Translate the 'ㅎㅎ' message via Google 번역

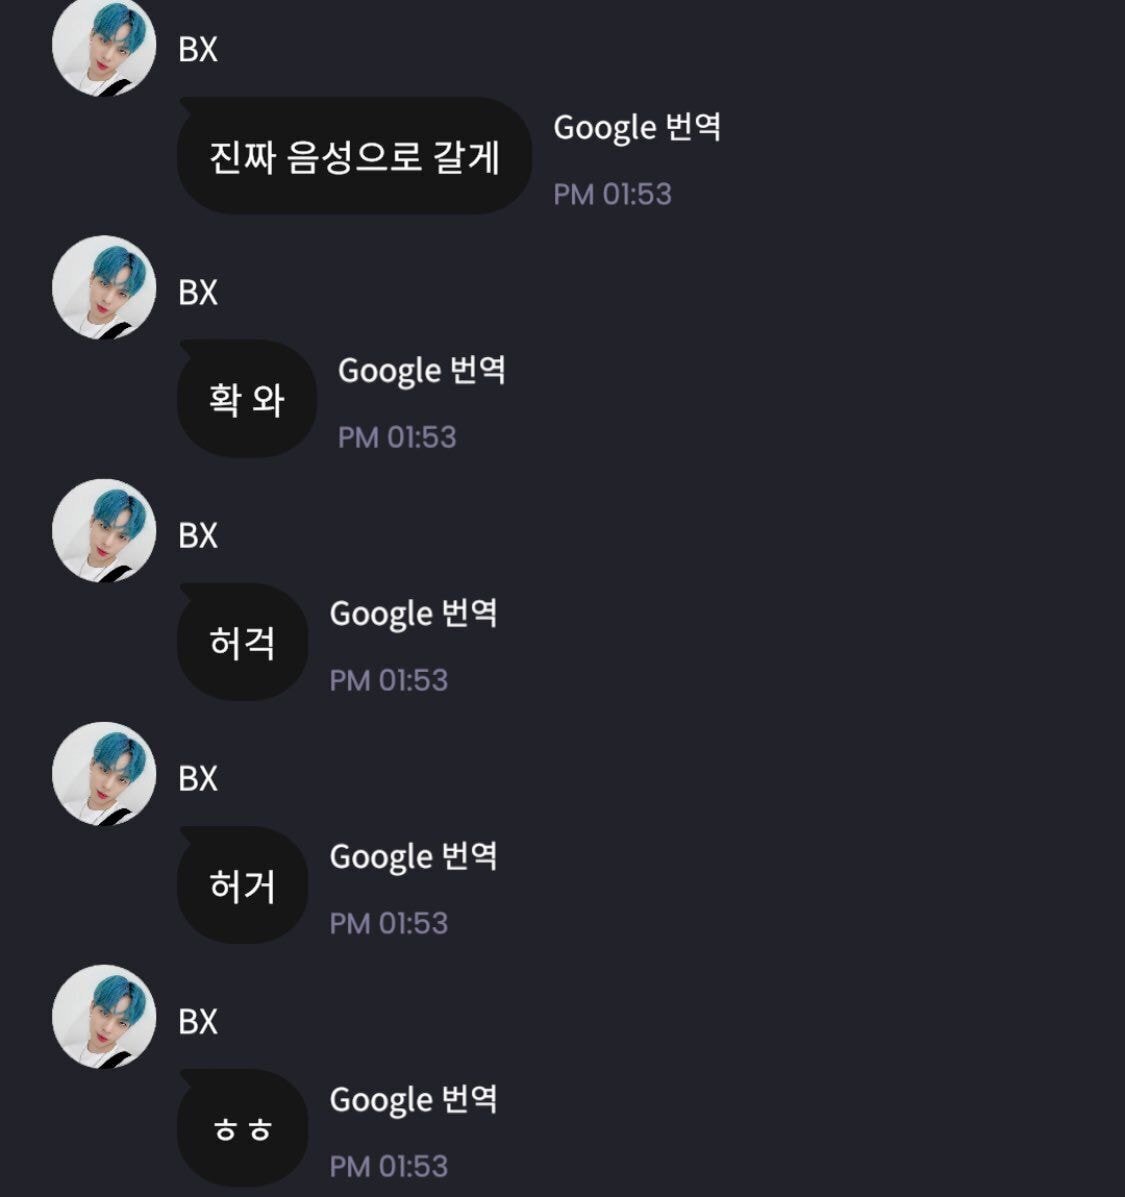[413, 1100]
